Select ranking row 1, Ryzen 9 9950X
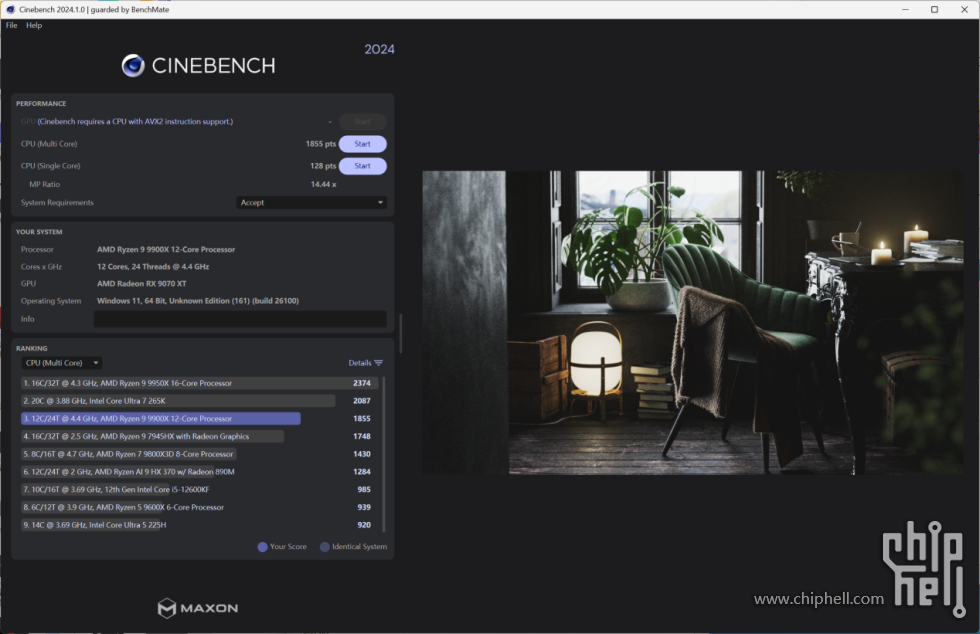Screen dimensions: 980x634 [197, 383]
